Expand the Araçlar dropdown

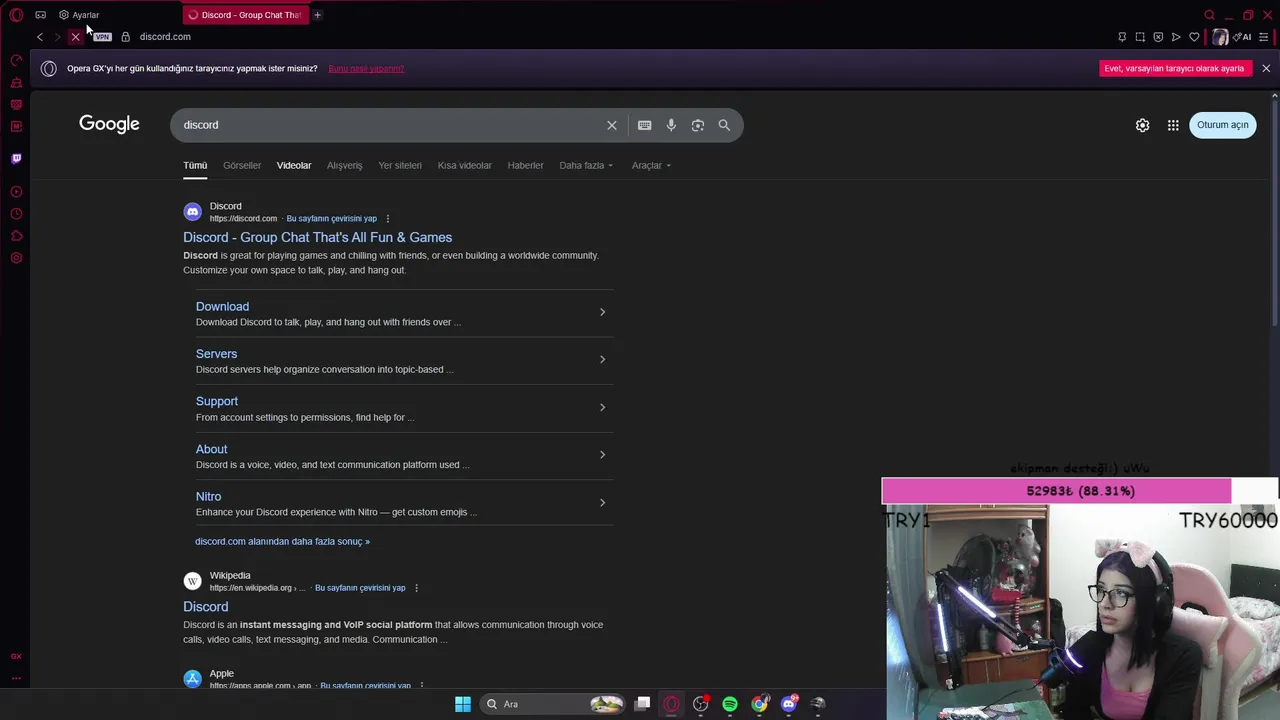coord(651,166)
